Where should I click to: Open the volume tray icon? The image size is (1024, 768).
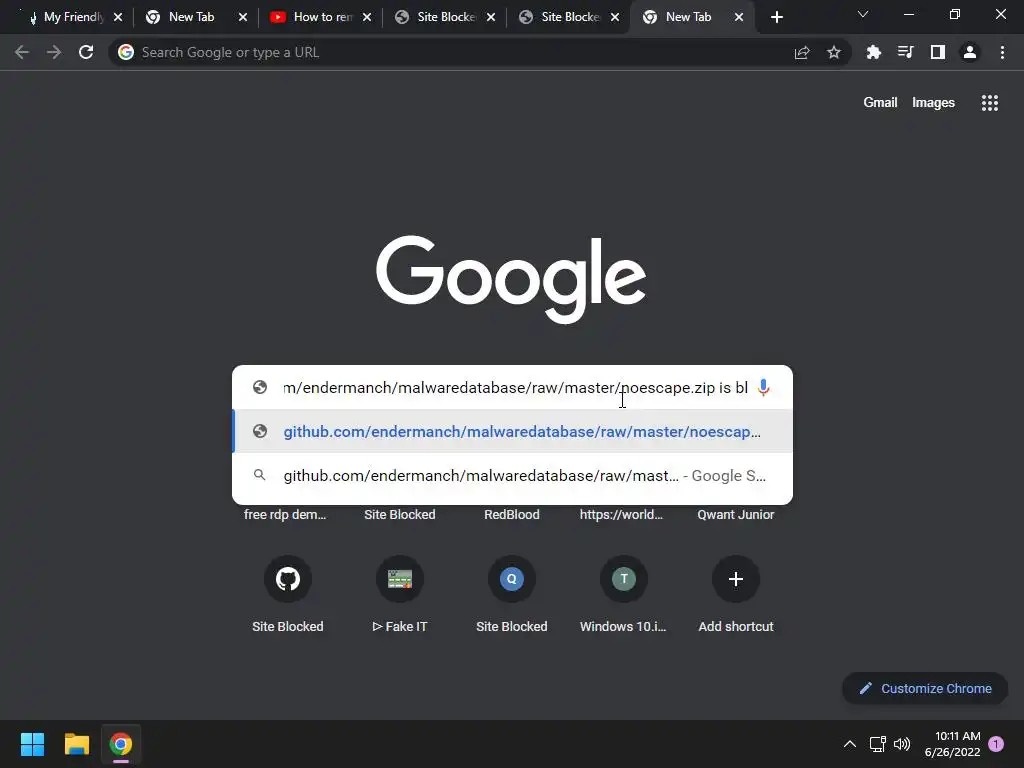tap(902, 744)
